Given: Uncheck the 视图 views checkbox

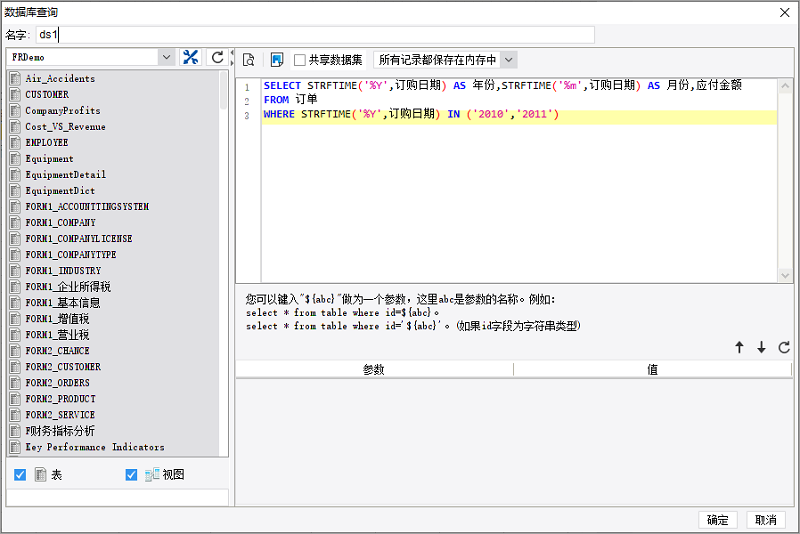Looking at the screenshot, I should [x=131, y=475].
